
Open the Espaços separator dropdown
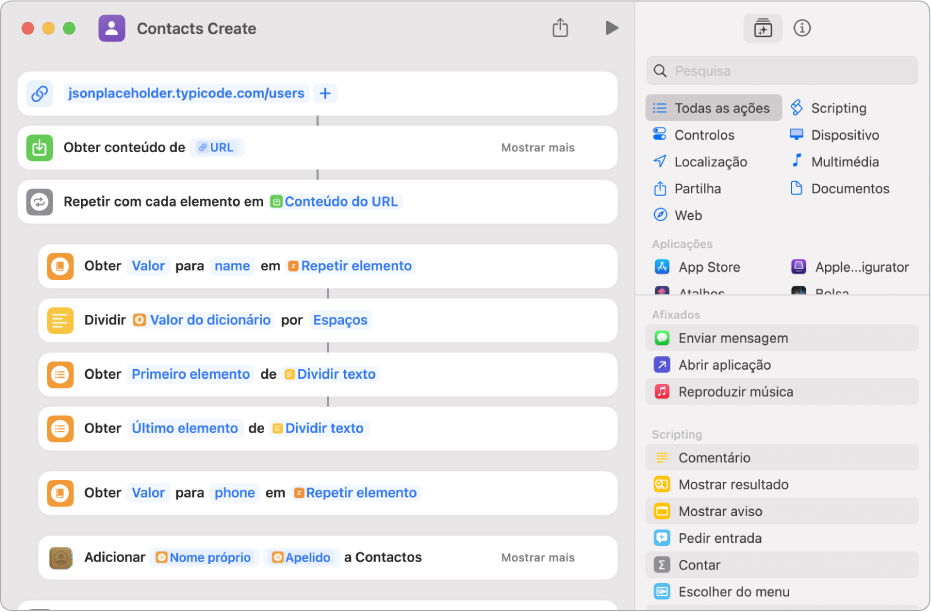pos(340,320)
